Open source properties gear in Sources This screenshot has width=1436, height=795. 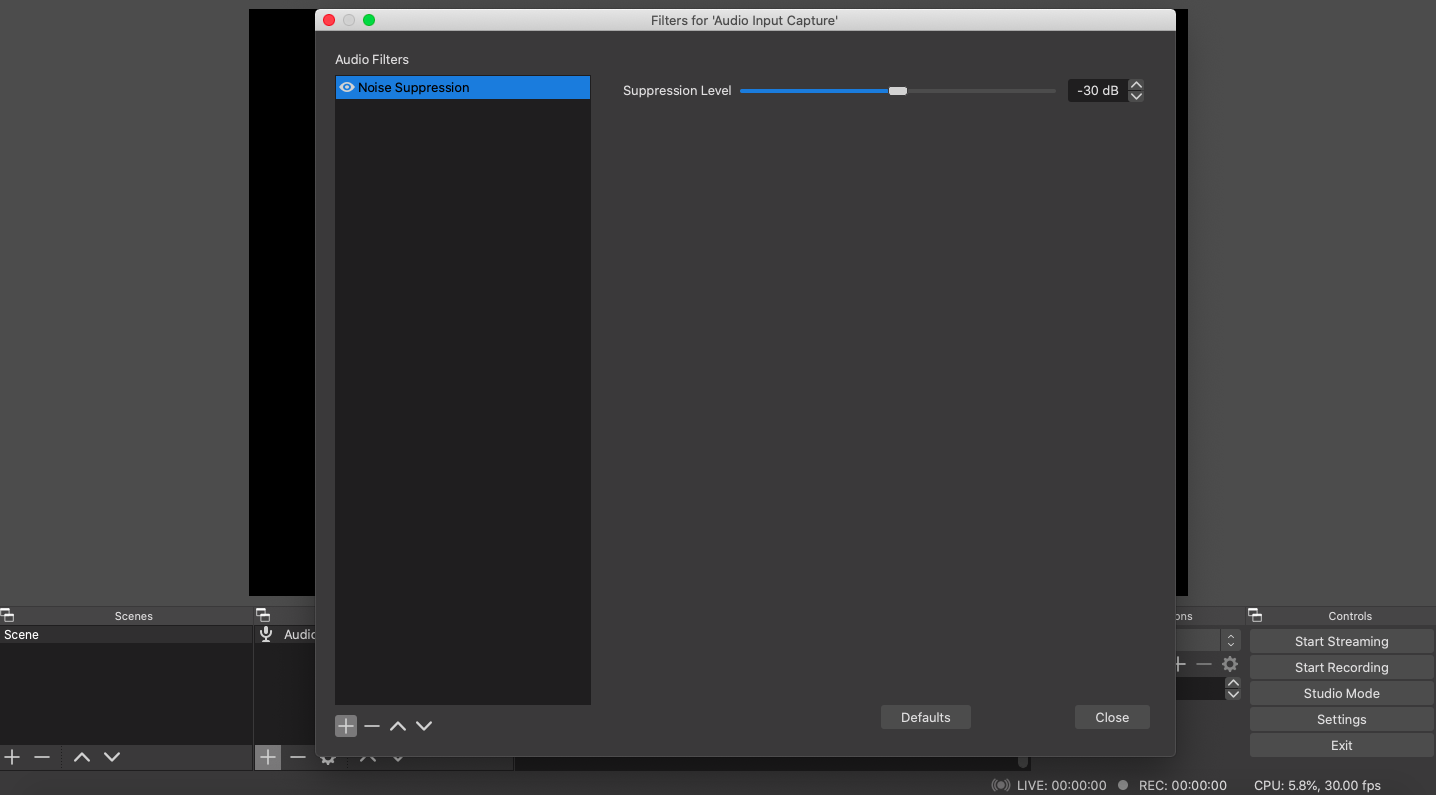327,760
